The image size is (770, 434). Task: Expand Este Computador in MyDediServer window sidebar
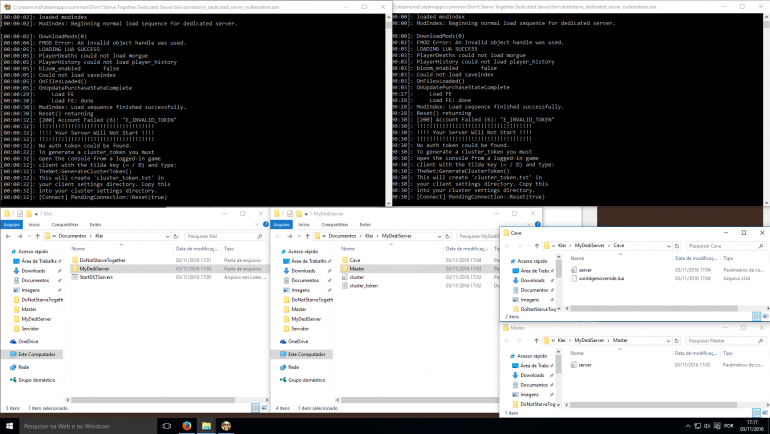[276, 354]
